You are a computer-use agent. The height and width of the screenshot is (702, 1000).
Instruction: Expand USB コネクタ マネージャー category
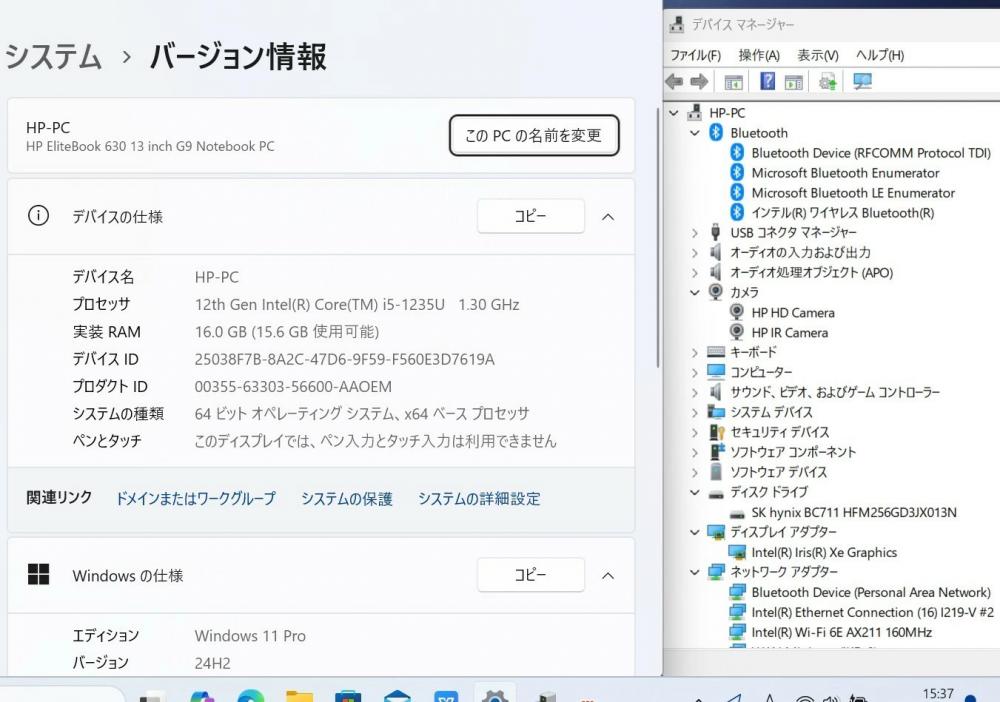[695, 233]
